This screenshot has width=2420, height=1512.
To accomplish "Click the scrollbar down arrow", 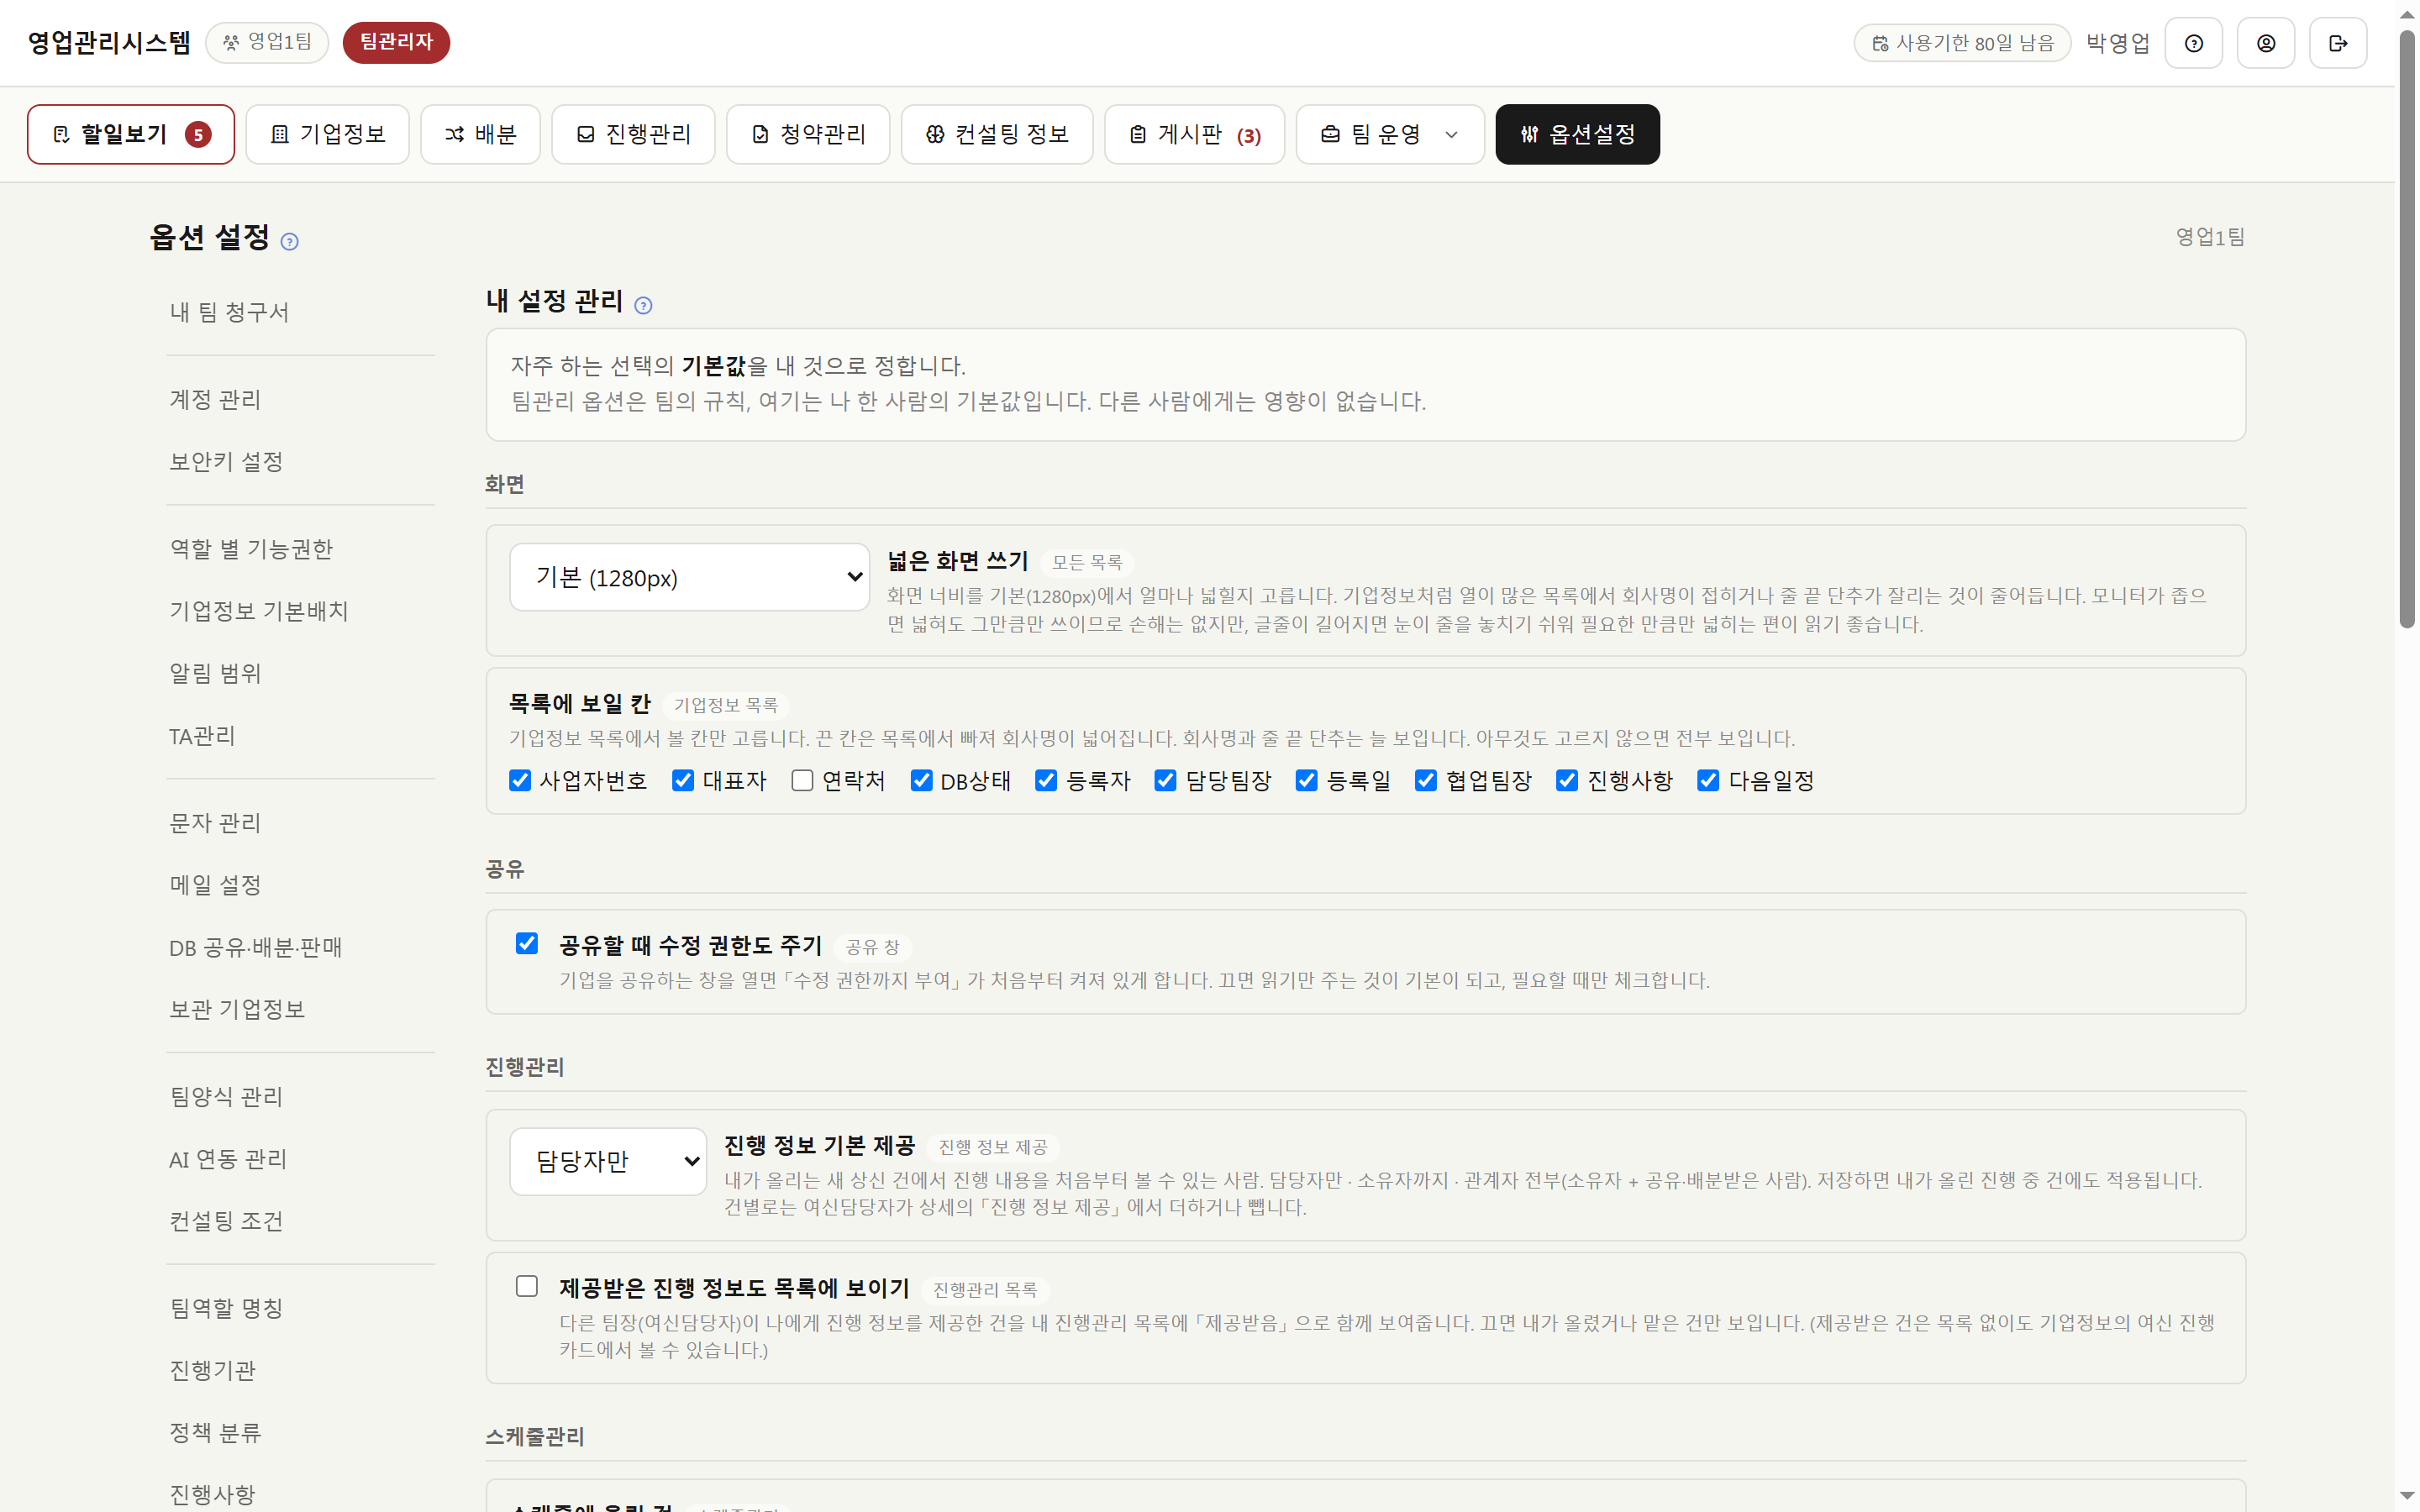I will coord(2407,1496).
